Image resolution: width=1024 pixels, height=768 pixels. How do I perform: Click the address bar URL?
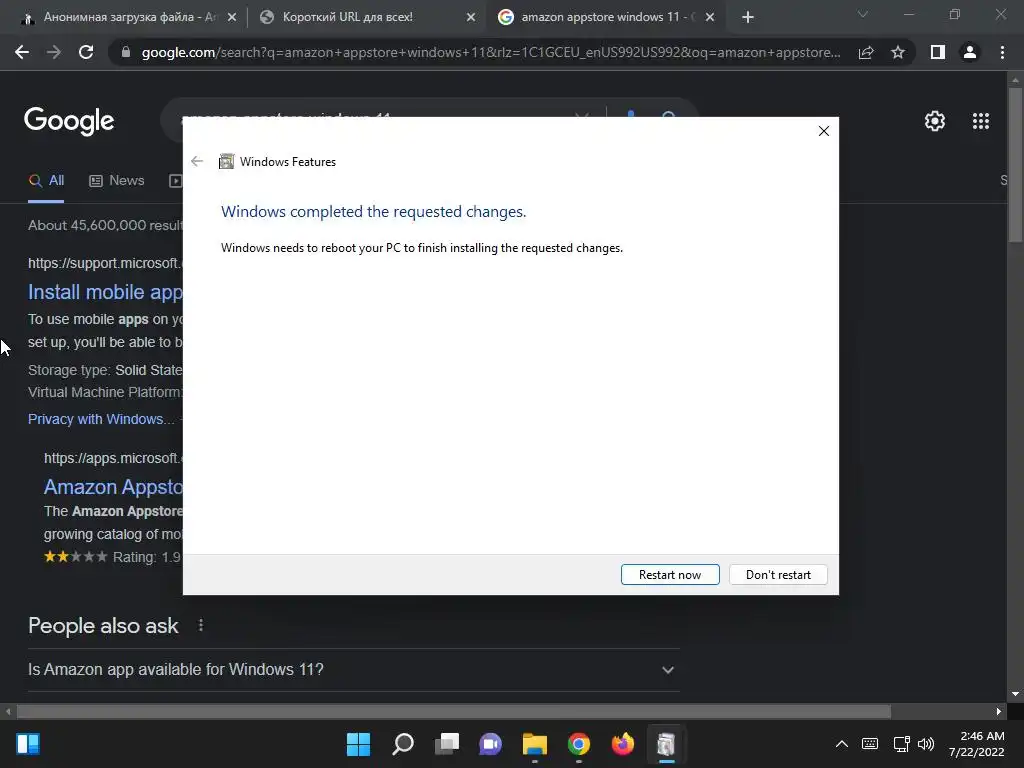(491, 52)
